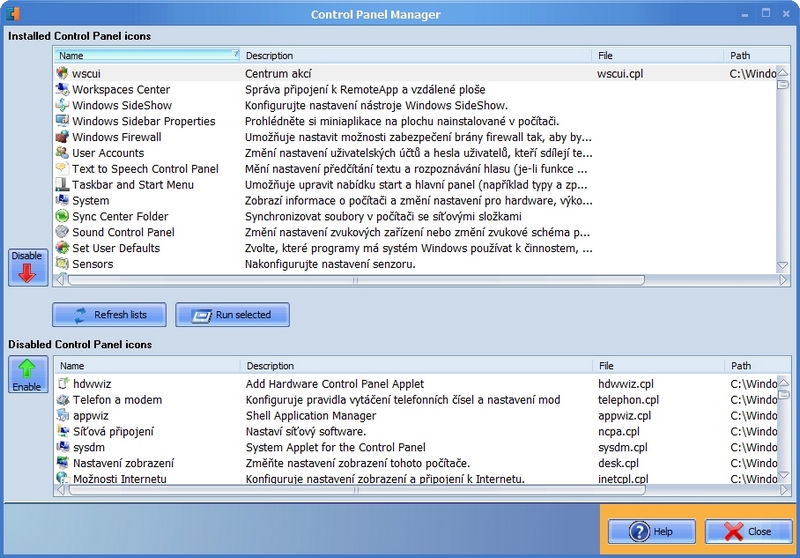The width and height of the screenshot is (800, 558).
Task: Select the Windows Firewall entry name
Action: pyautogui.click(x=117, y=137)
